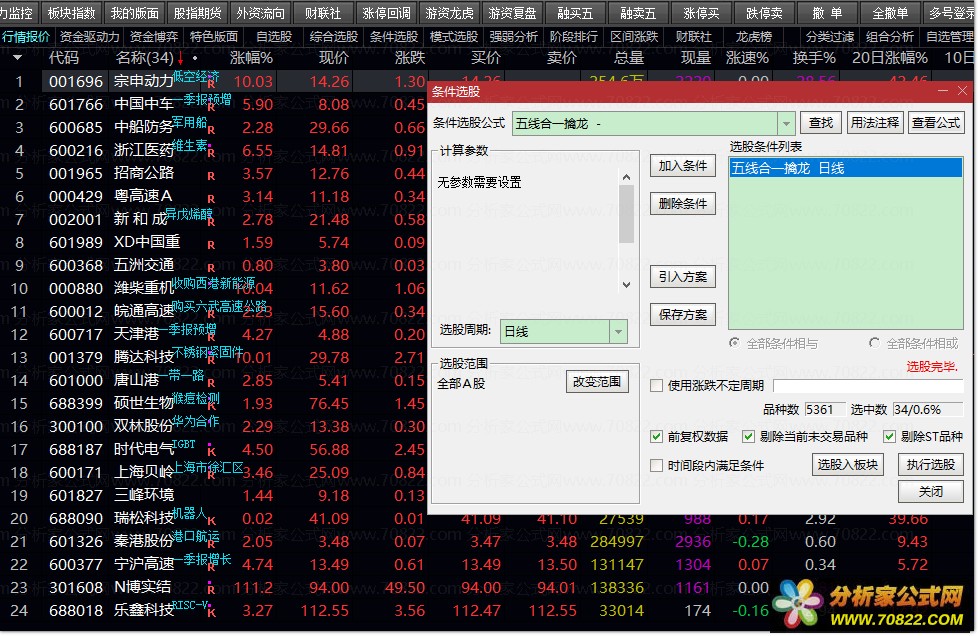Click the 保存方案 button

click(x=682, y=314)
